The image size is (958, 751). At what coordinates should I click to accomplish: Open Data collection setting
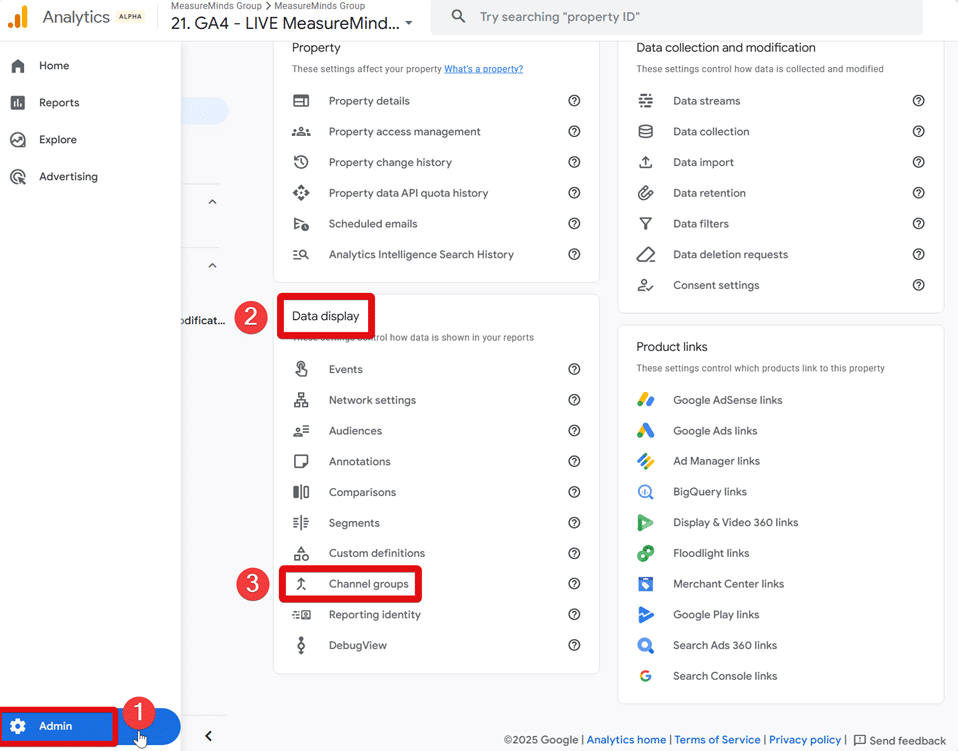pos(711,131)
